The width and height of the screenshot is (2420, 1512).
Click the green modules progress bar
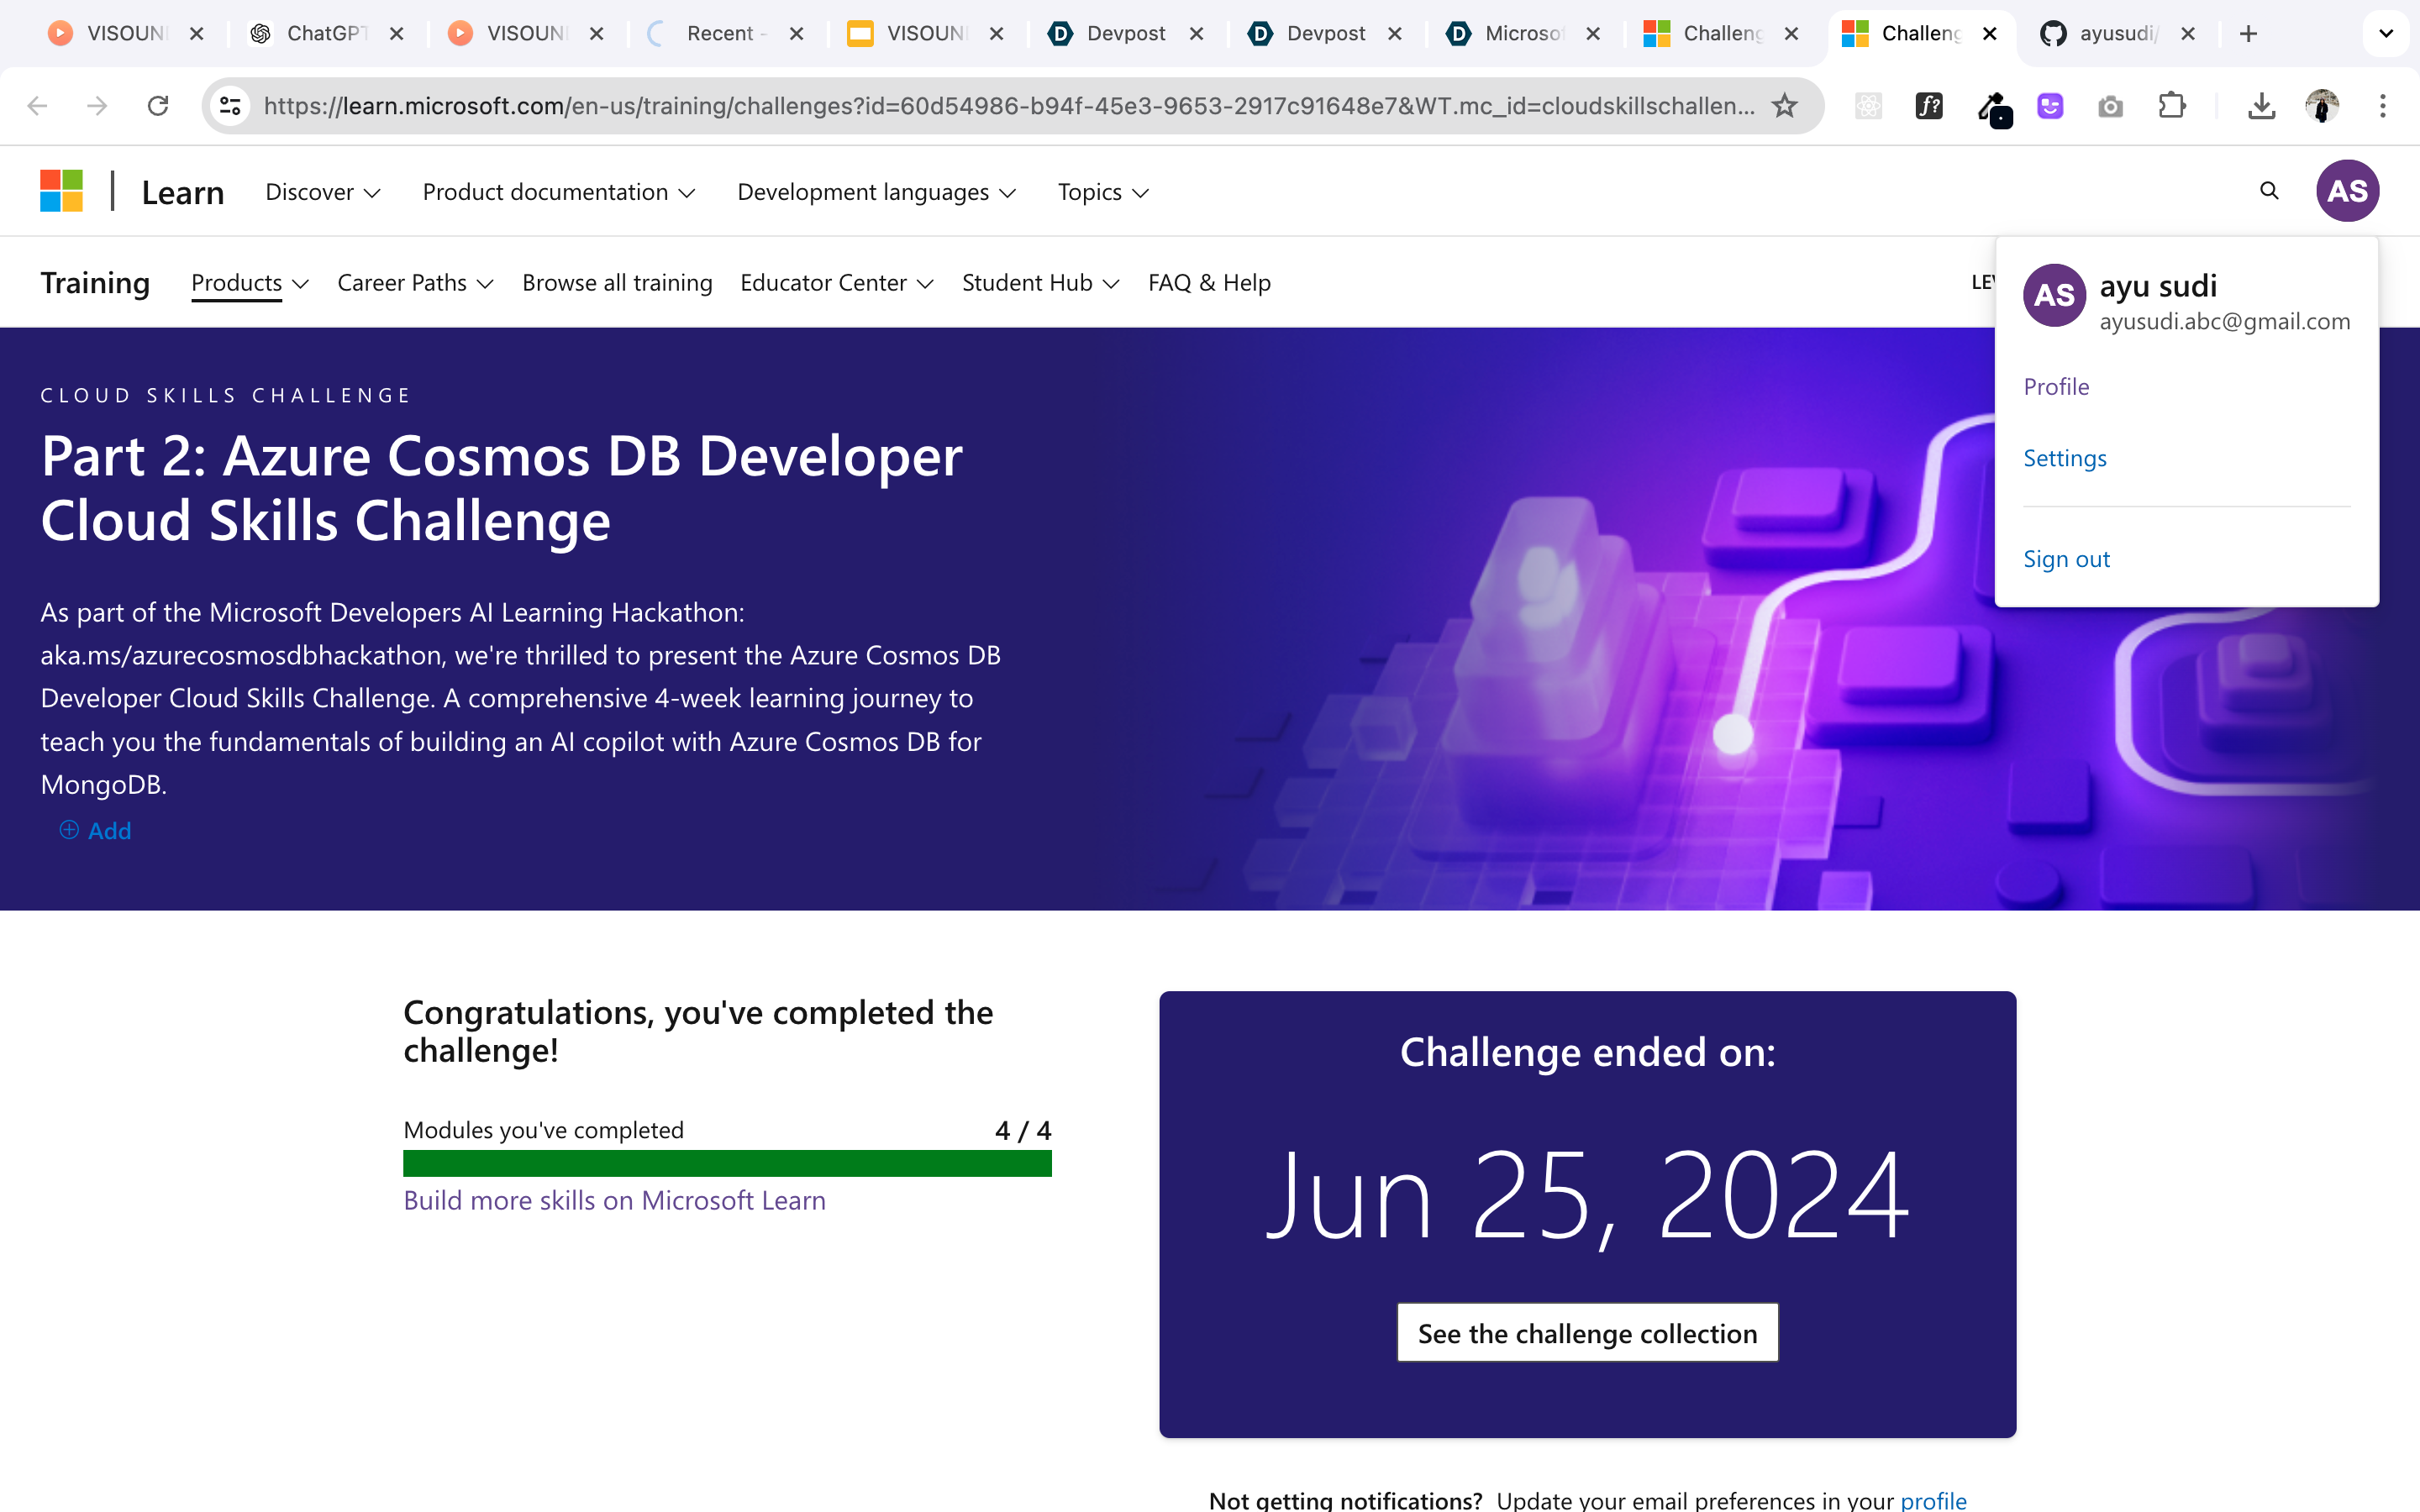[x=727, y=1163]
